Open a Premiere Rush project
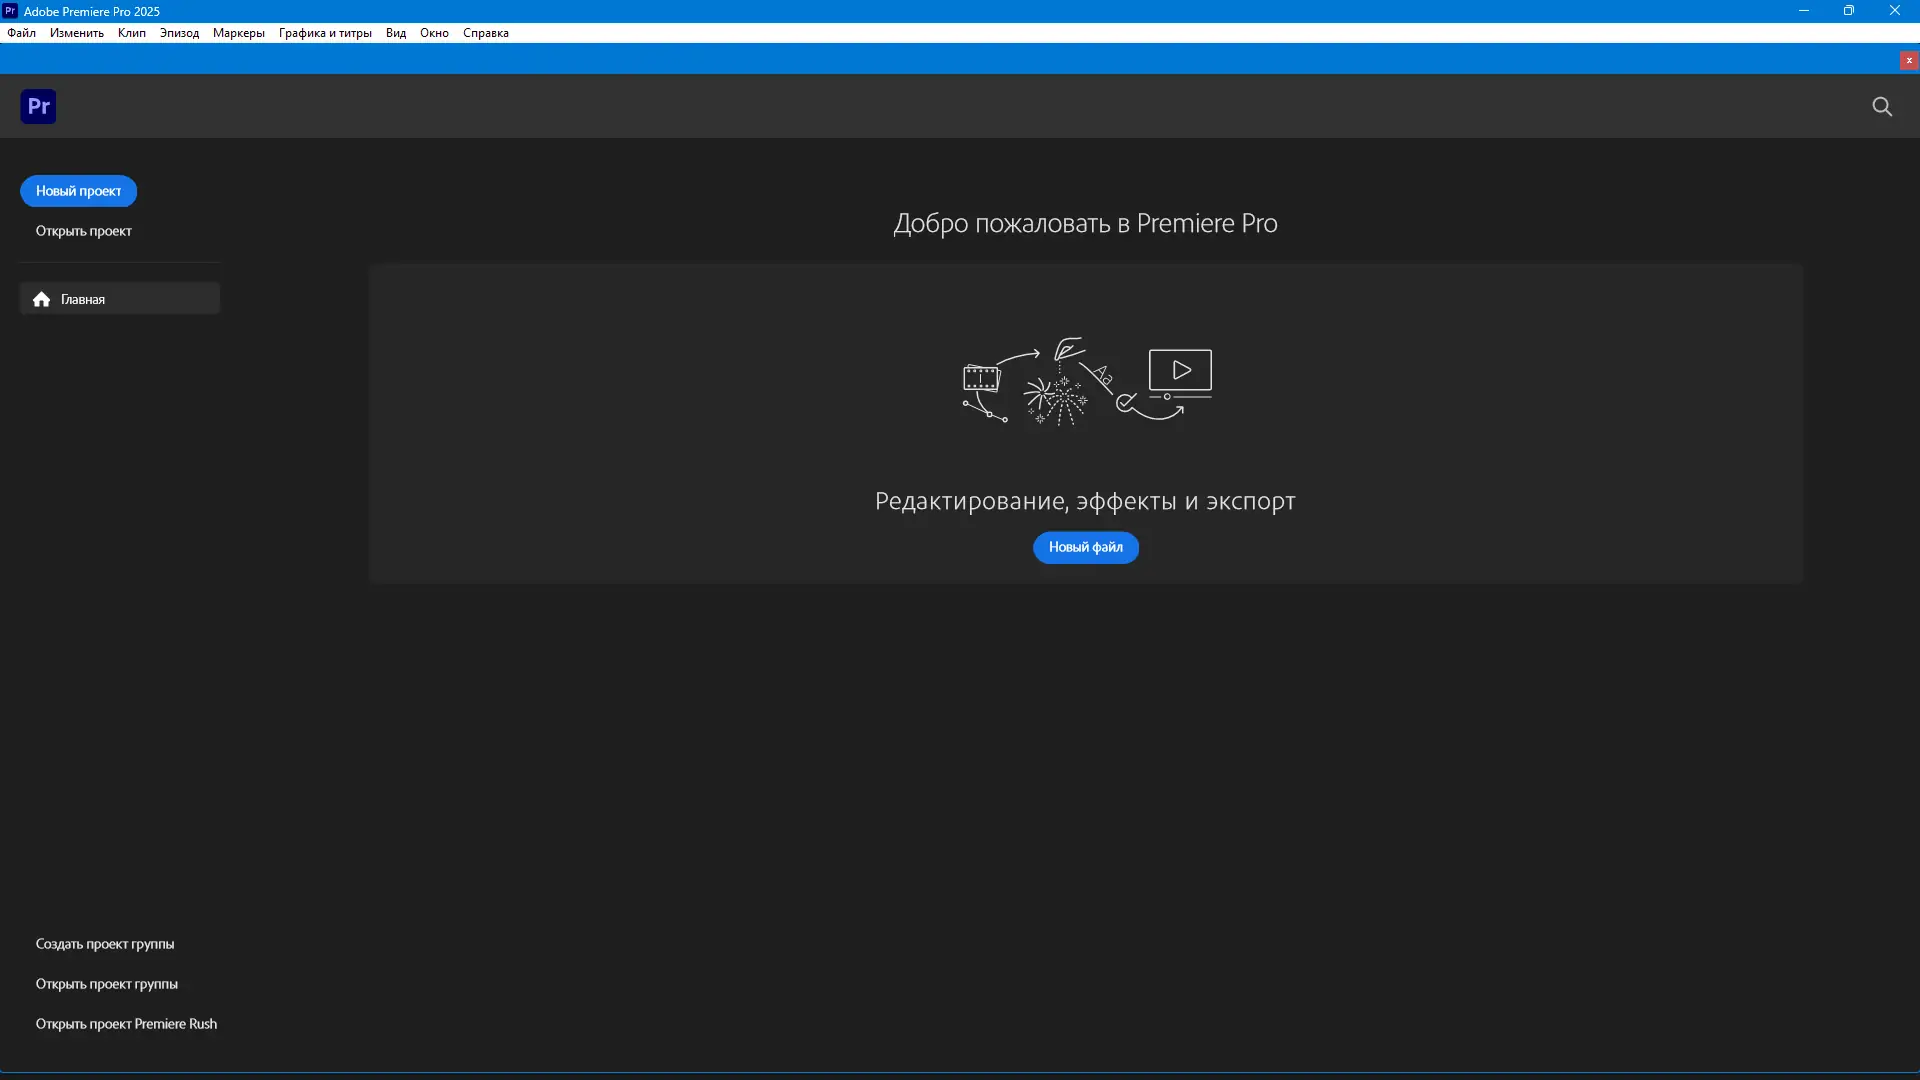This screenshot has height=1080, width=1920. (126, 1023)
